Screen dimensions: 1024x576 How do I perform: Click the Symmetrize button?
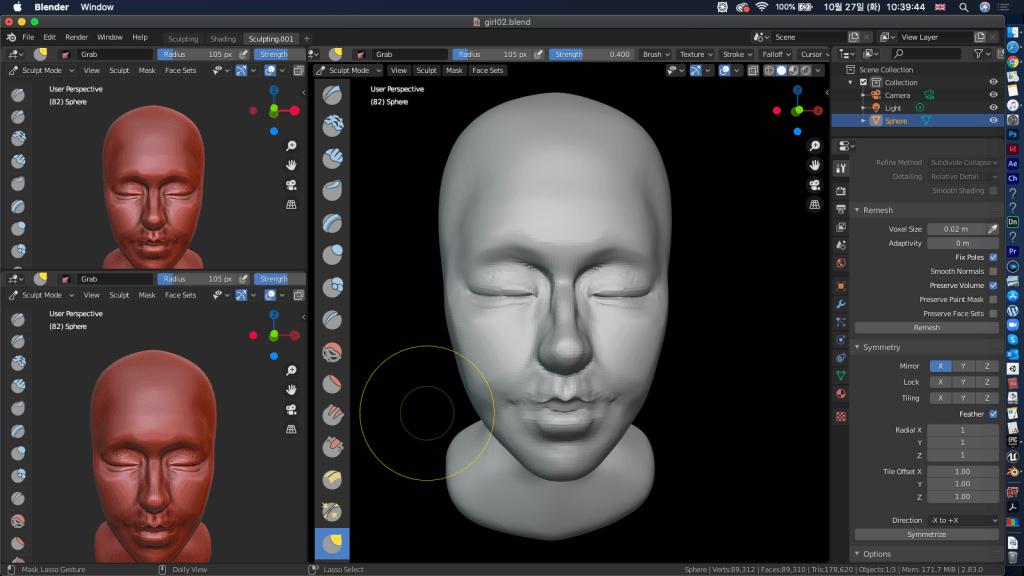926,534
